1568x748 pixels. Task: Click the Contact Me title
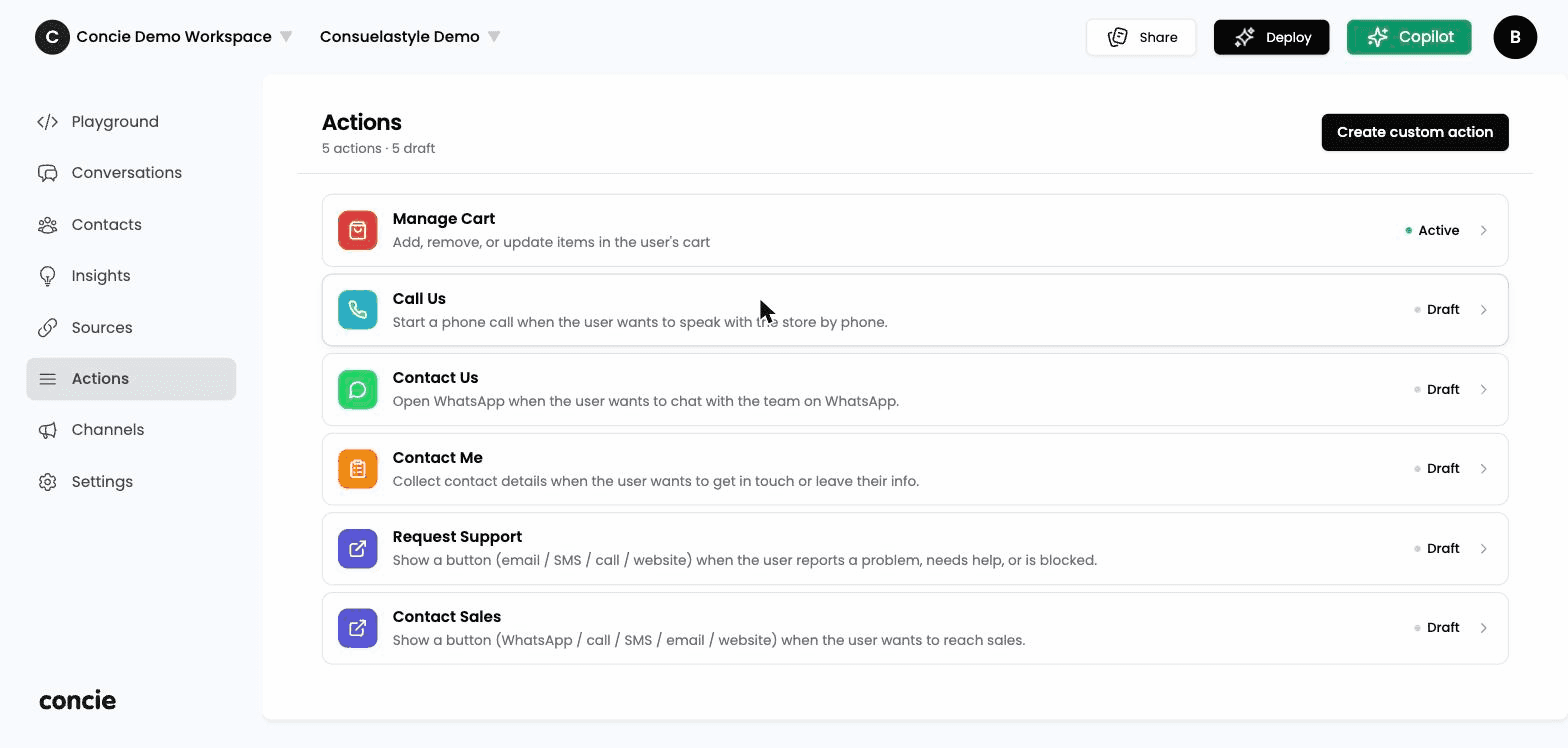(438, 458)
